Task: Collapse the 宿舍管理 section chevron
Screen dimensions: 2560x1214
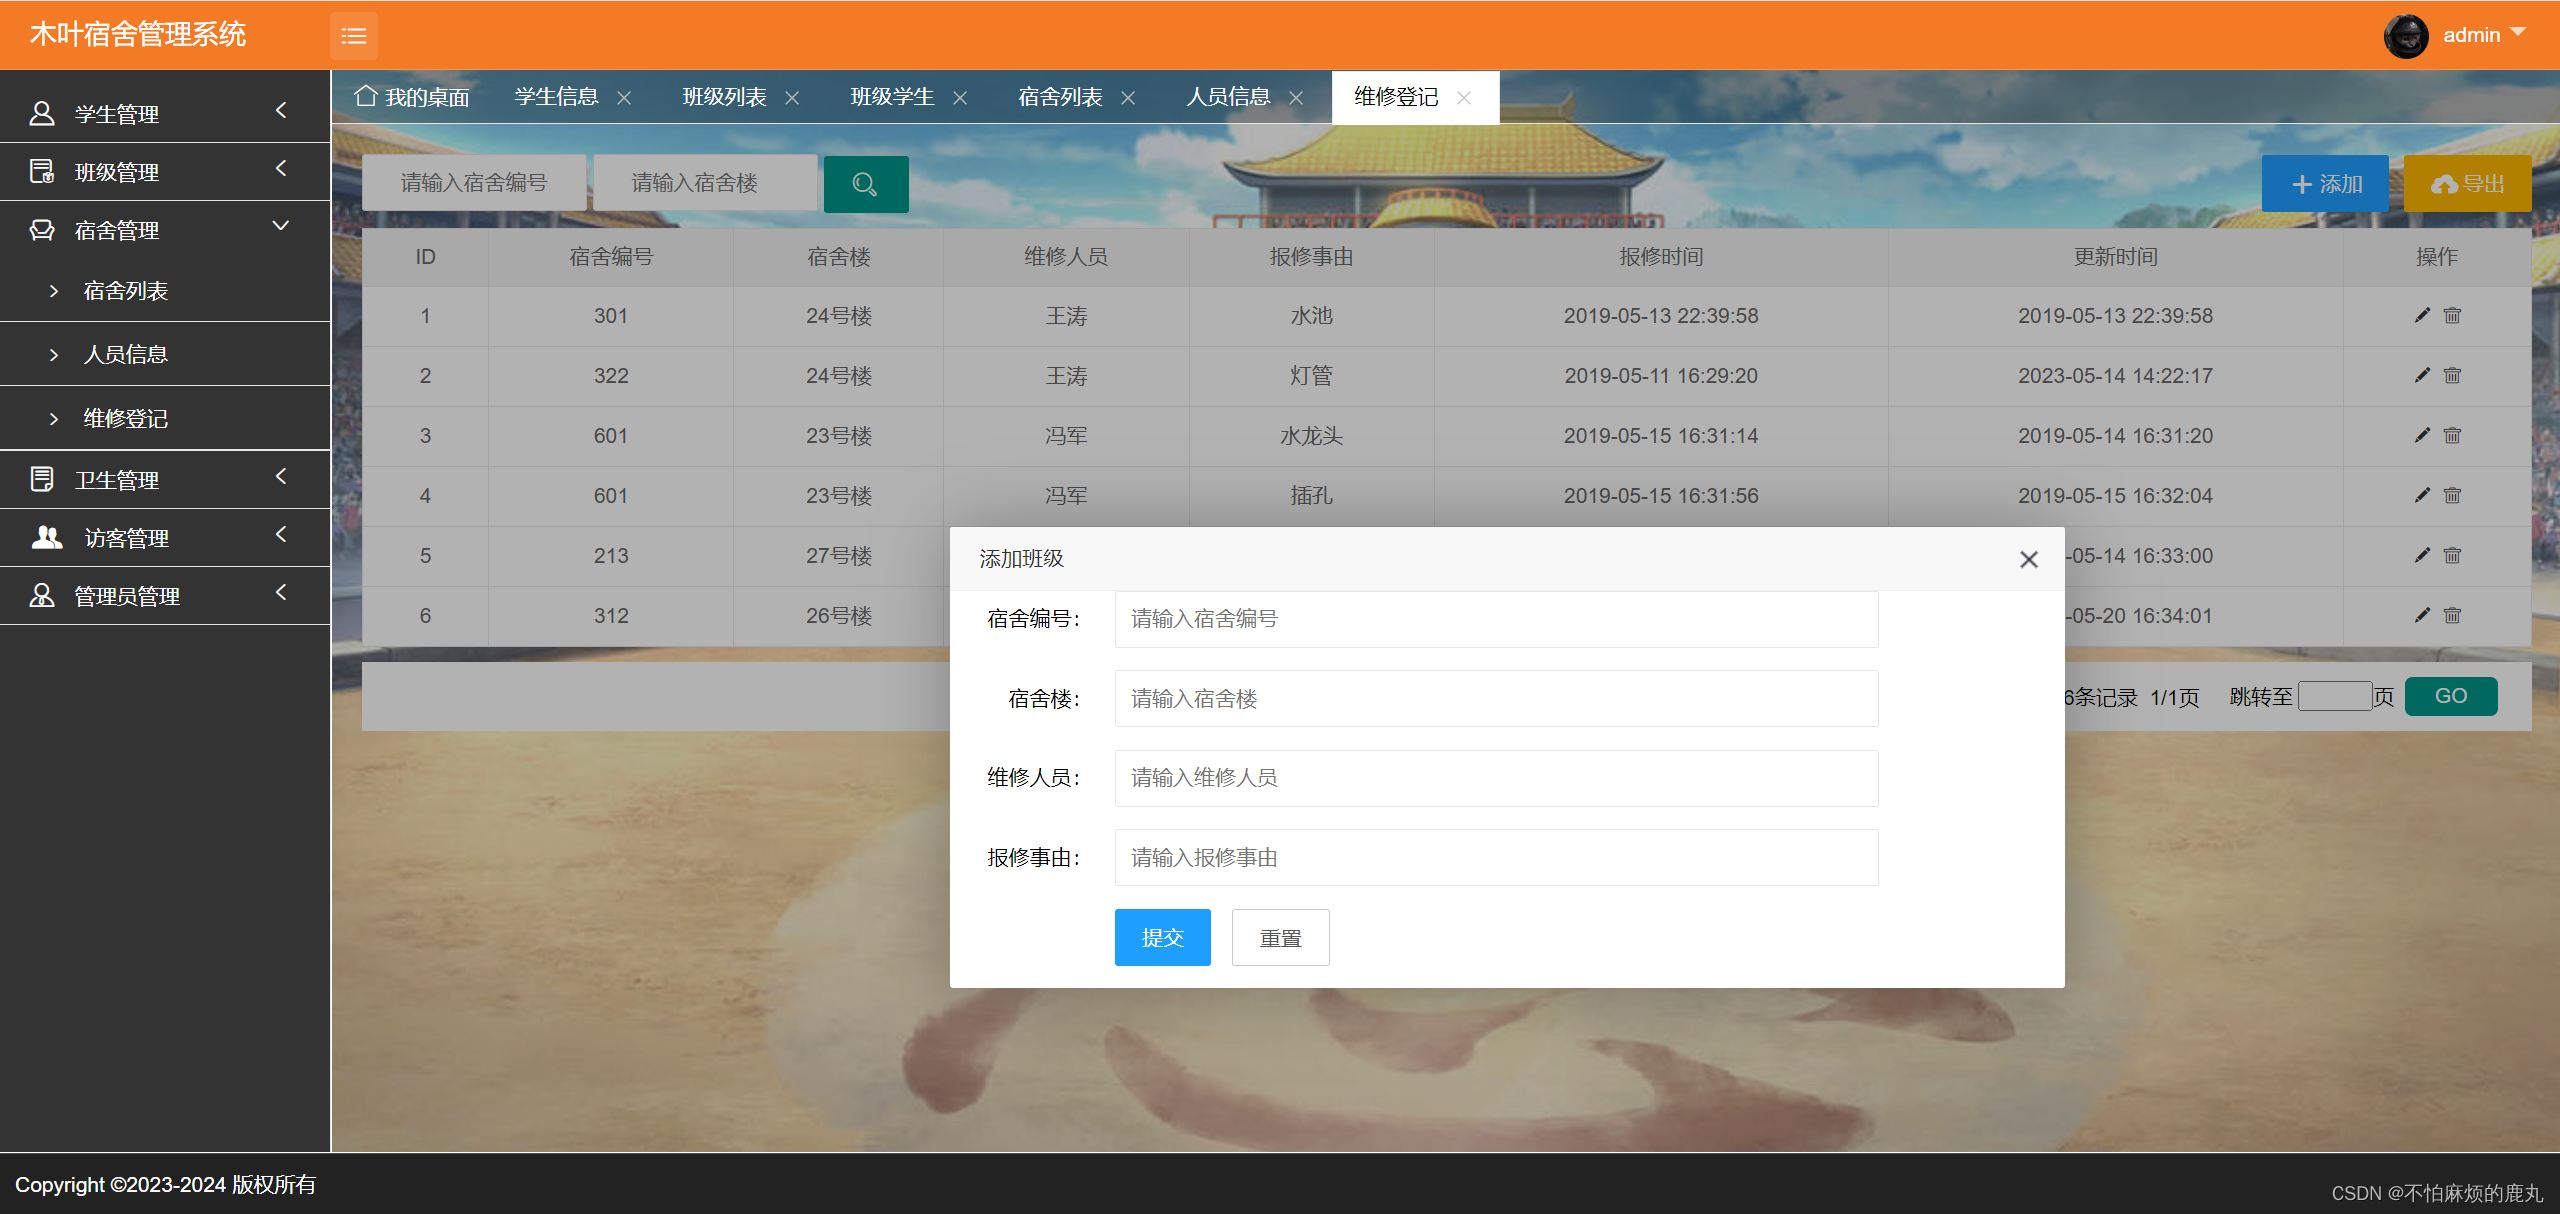Action: [x=281, y=226]
